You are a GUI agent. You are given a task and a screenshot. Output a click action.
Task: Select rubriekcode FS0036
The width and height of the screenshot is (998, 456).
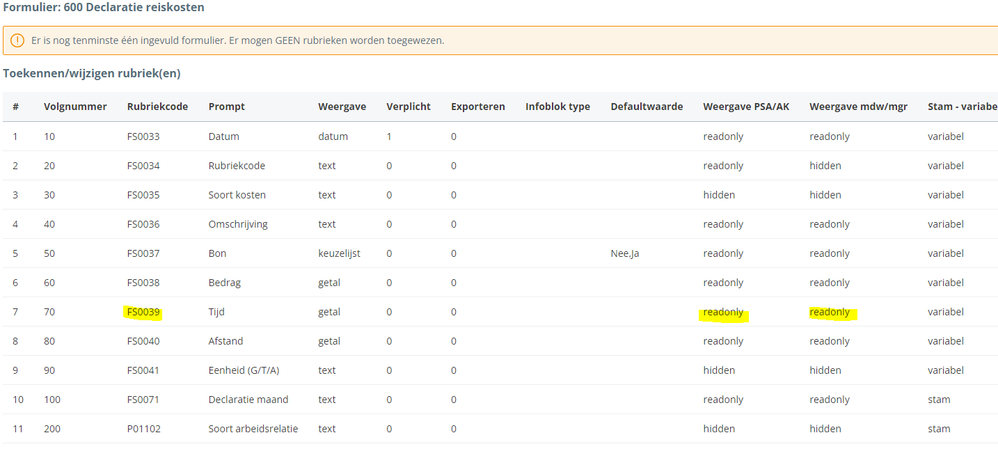point(143,224)
